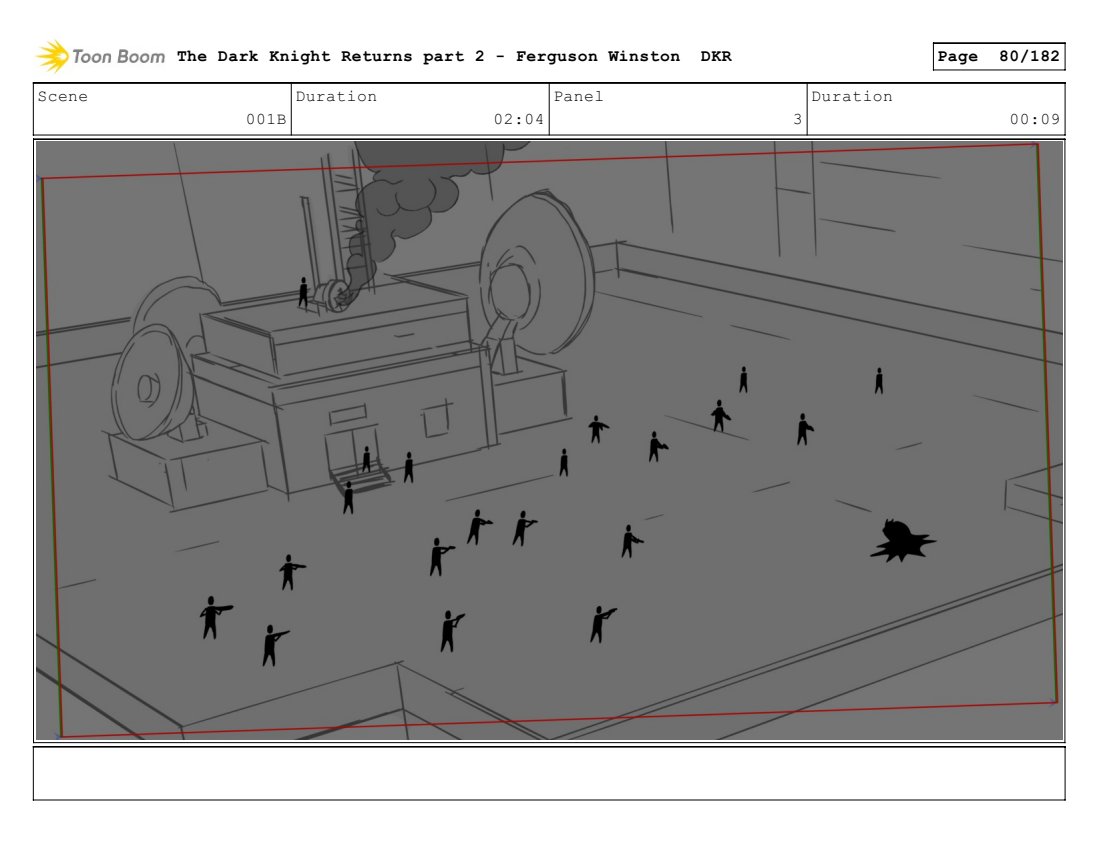Click the Toon Boom sunburst logo
Screen dimensions: 1100x850
click(53, 56)
